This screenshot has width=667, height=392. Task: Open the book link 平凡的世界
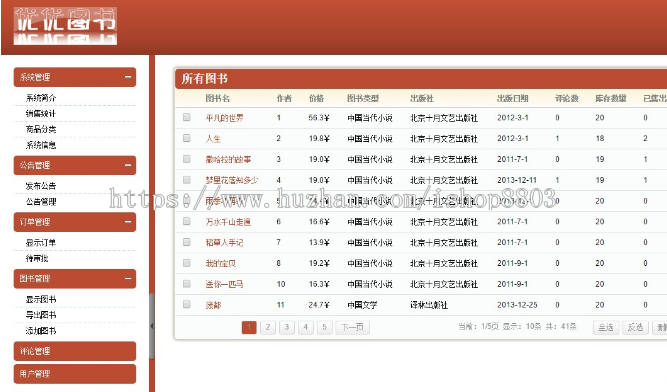click(224, 118)
